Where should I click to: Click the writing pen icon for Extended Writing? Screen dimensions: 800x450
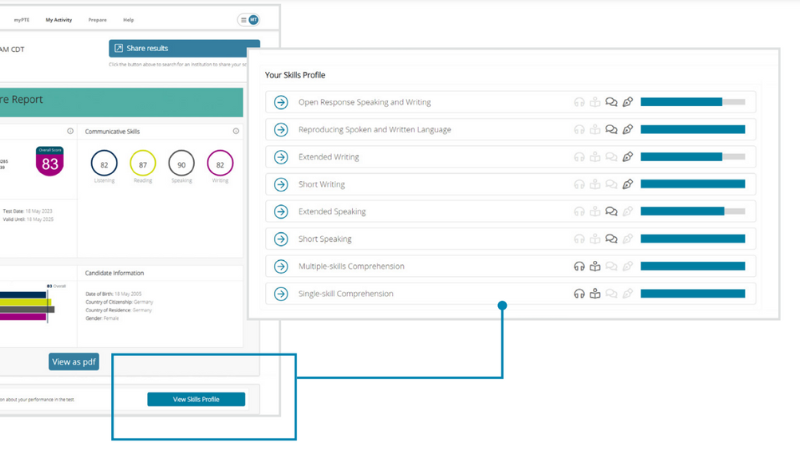tap(627, 157)
